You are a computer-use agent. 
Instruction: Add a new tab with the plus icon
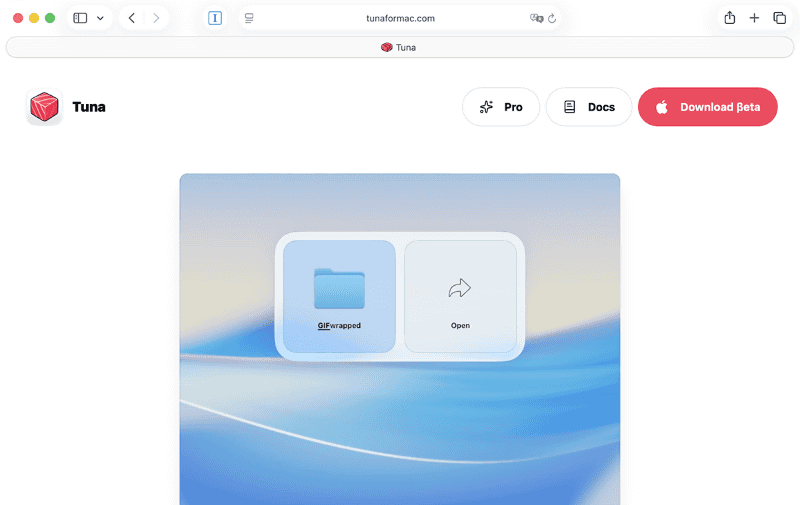pyautogui.click(x=754, y=18)
